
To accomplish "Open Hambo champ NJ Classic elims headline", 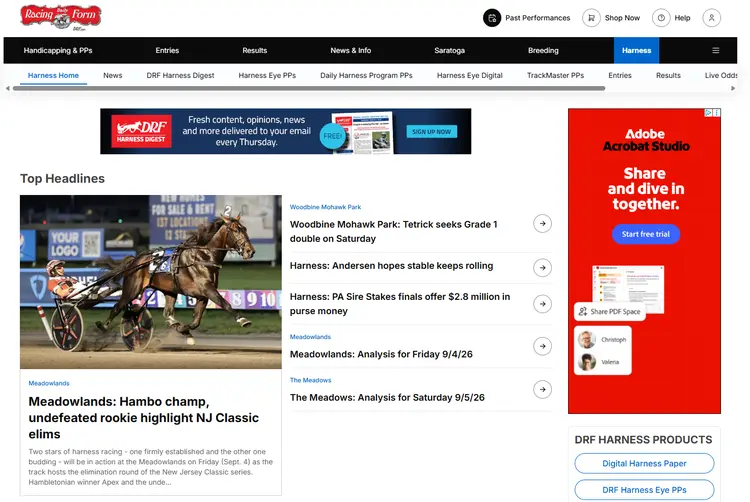I will tap(143, 418).
